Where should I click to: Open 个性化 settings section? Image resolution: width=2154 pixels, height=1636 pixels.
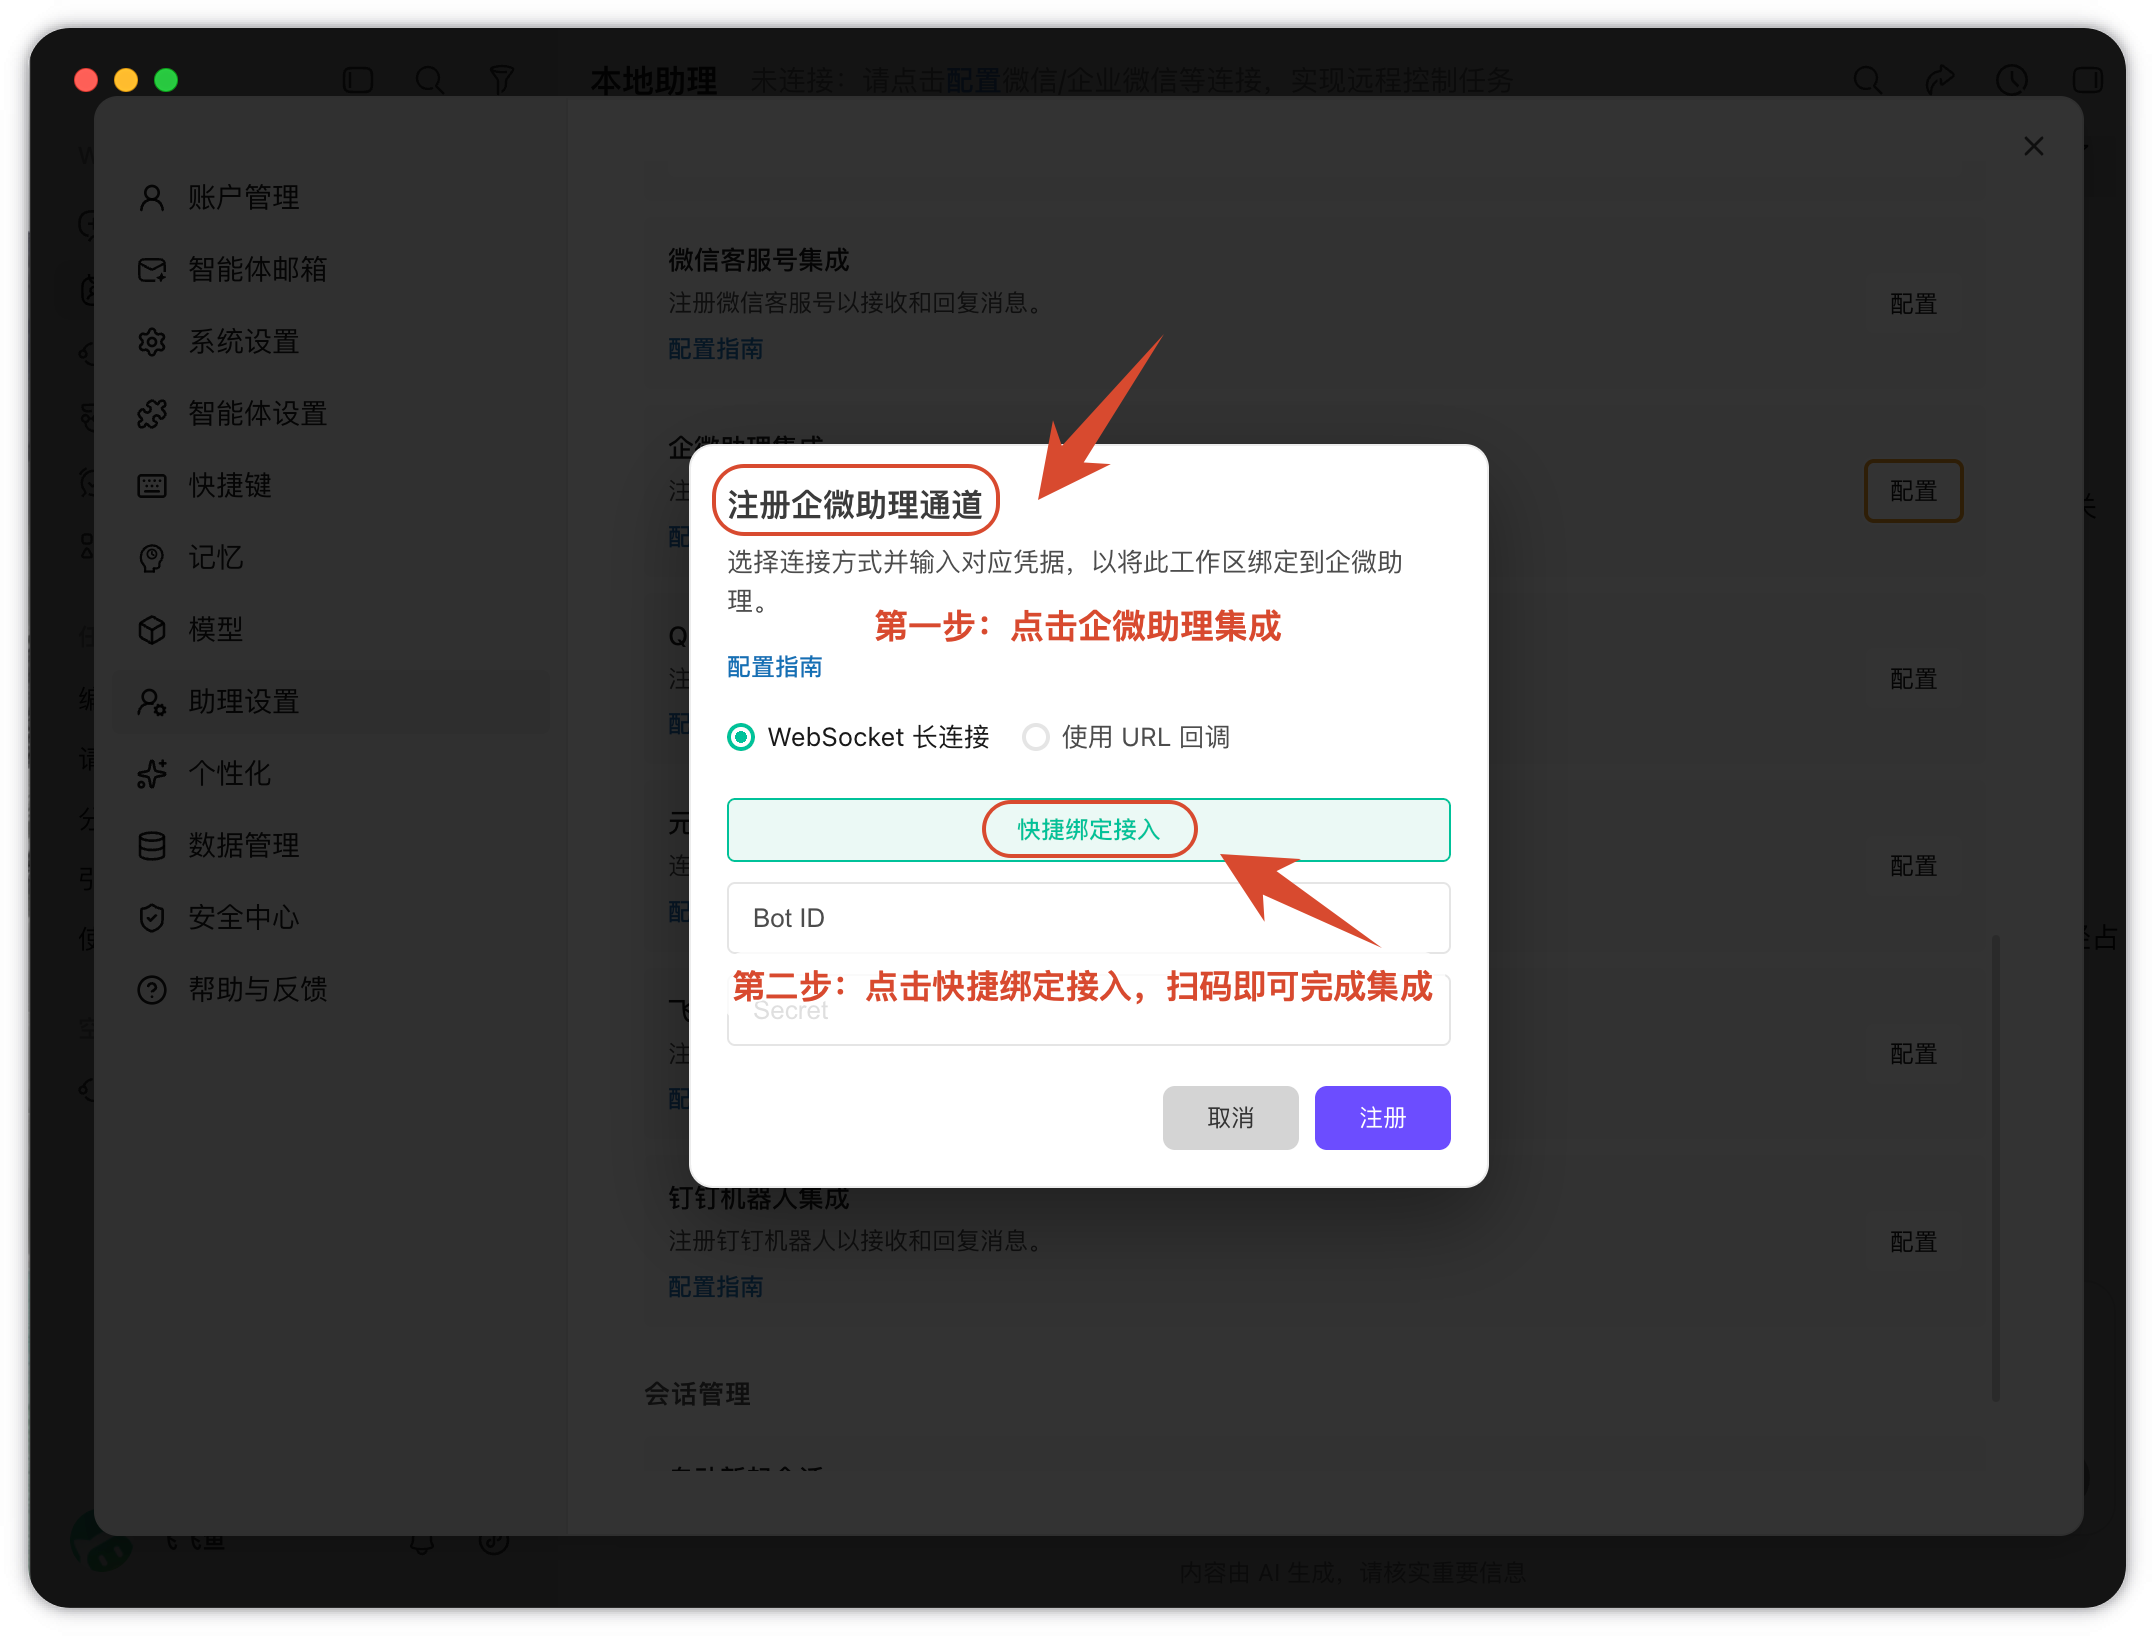[x=332, y=774]
